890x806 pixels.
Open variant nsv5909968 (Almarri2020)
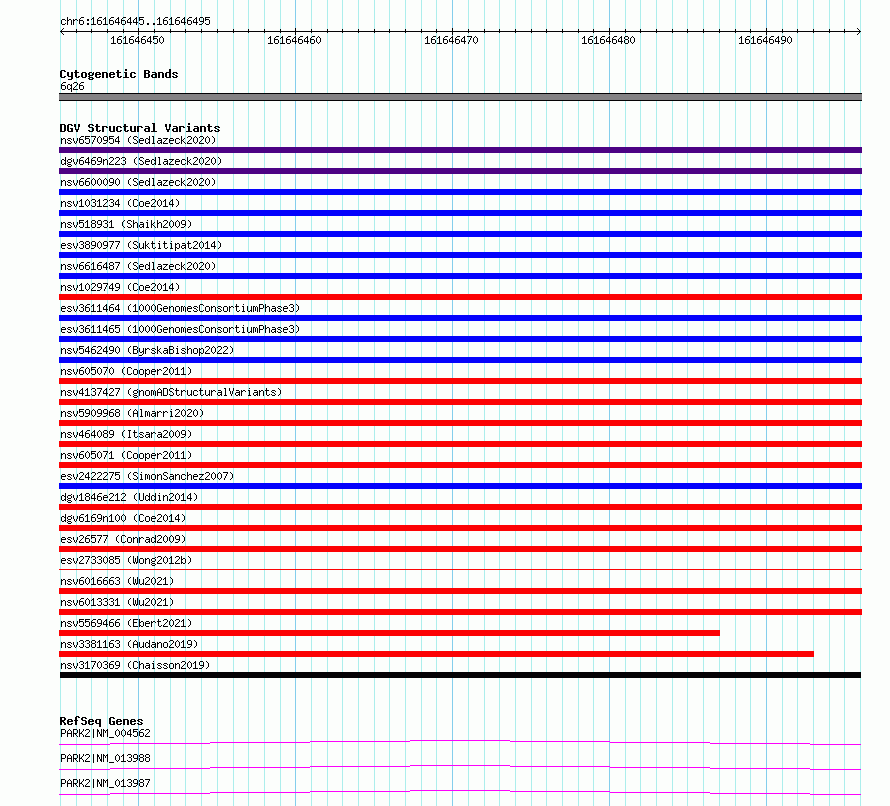coord(132,413)
